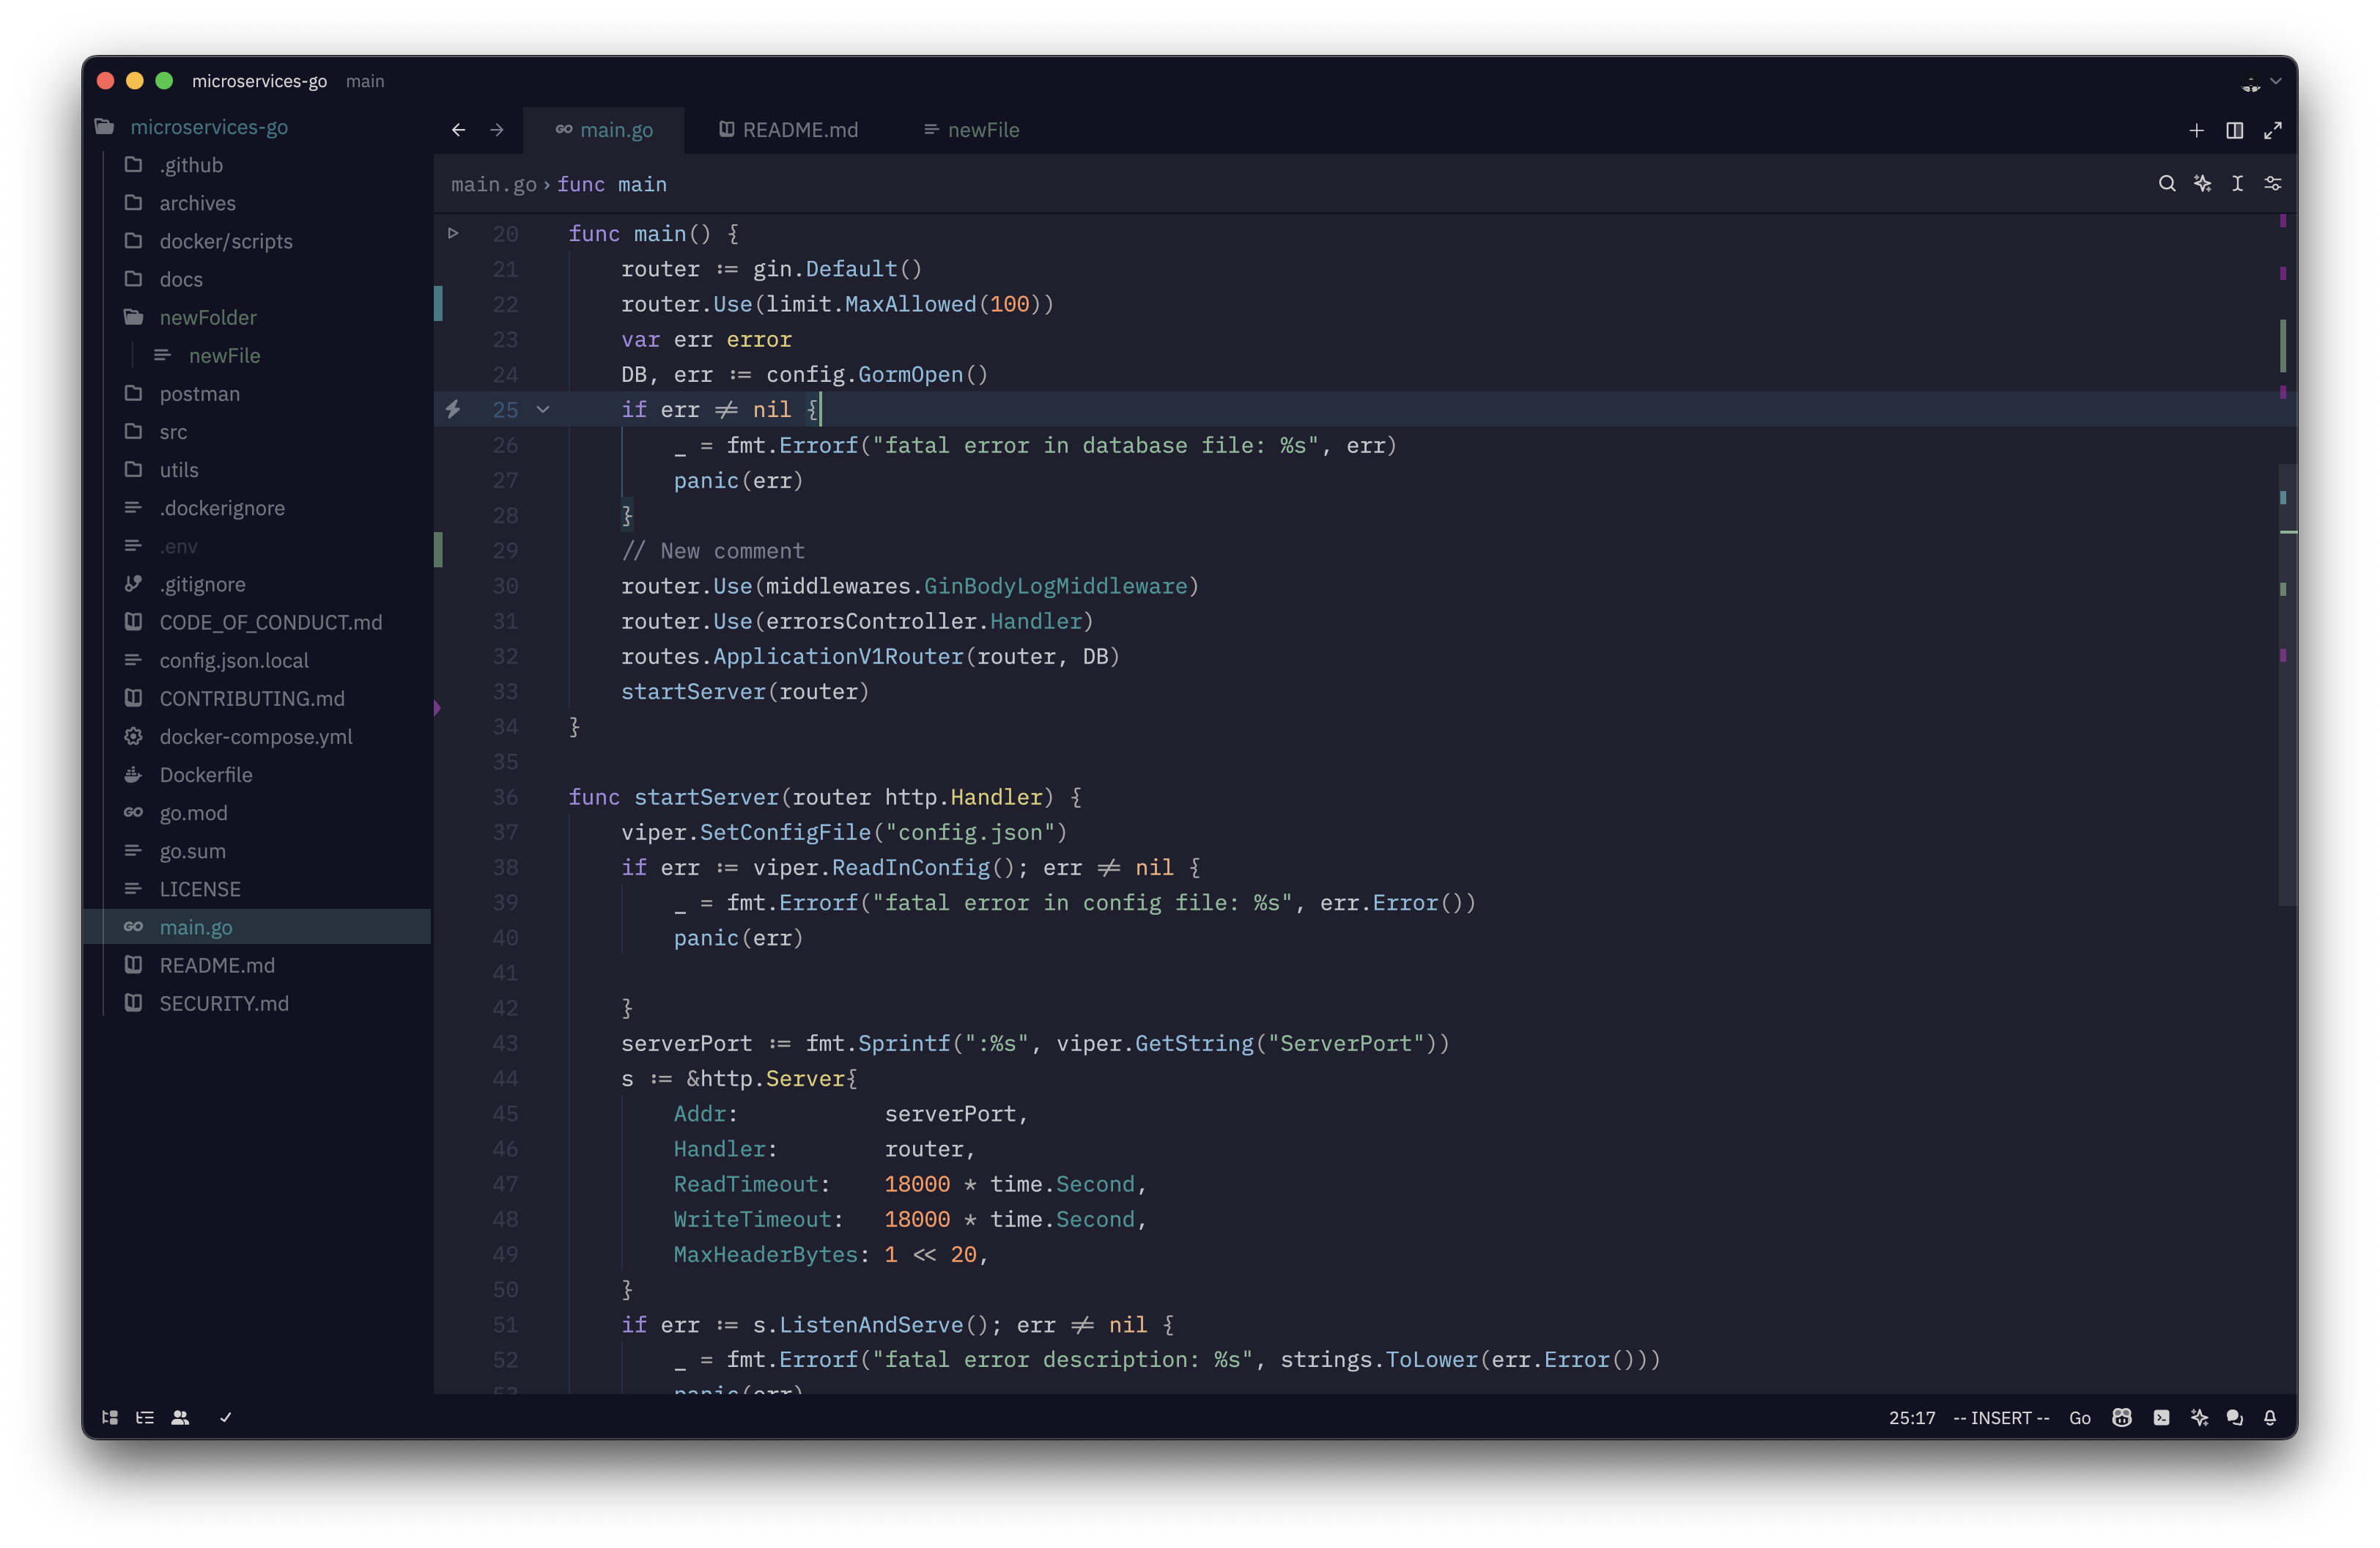Toggle the project panel icon in status bar
Viewport: 2380px width, 1548px height.
pyautogui.click(x=110, y=1417)
